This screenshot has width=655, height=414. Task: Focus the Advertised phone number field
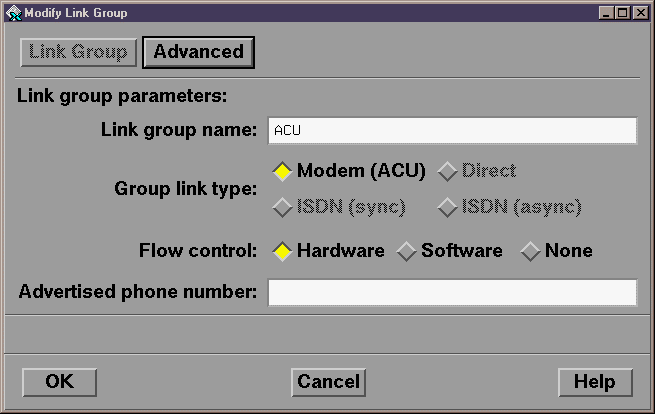[452, 293]
